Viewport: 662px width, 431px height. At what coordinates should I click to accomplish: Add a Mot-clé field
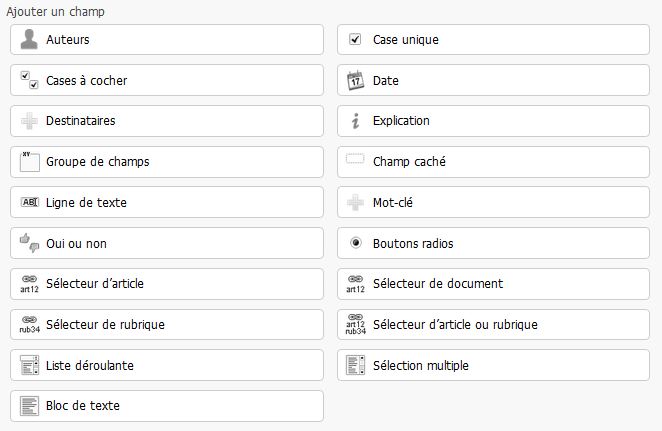tap(493, 203)
